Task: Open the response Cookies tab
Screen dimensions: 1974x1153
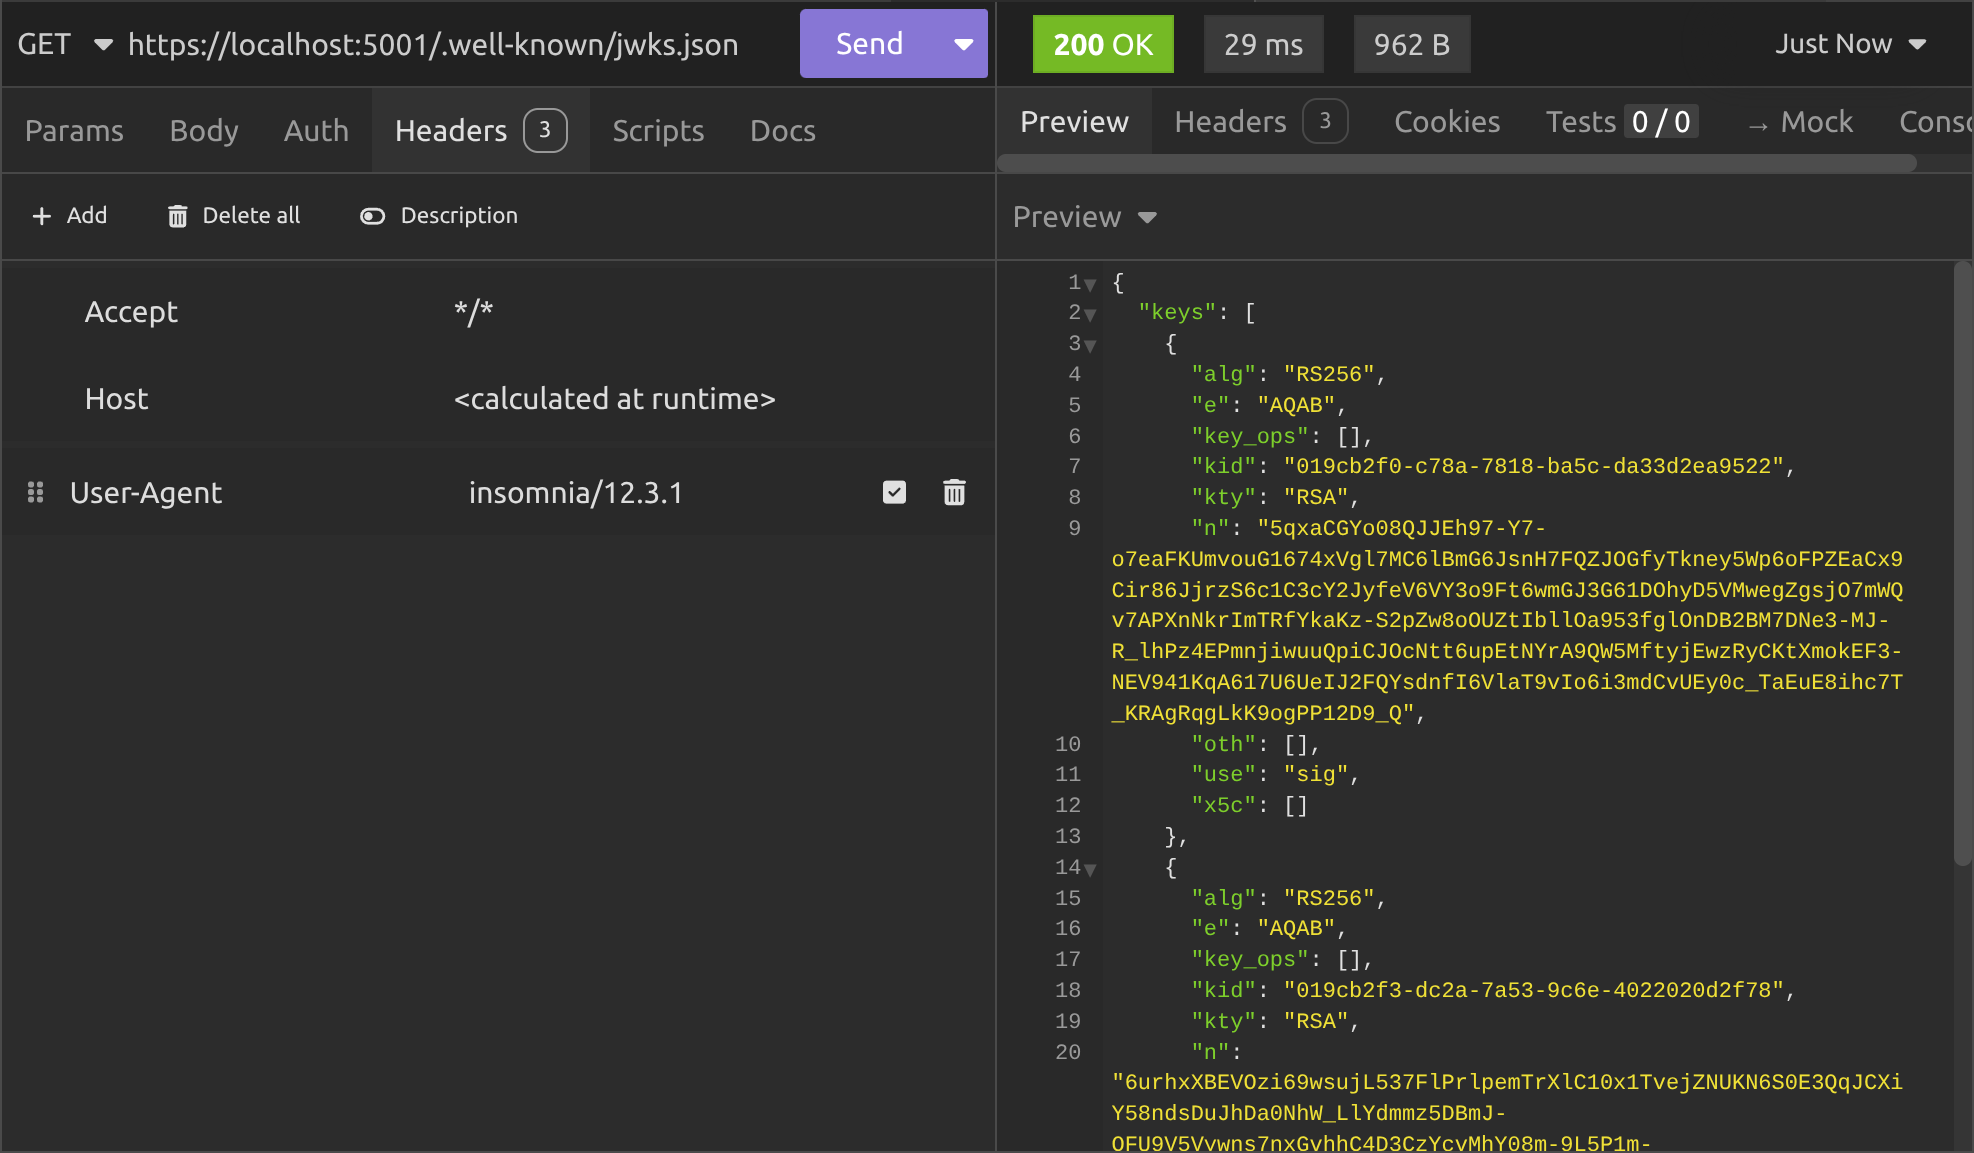Action: coord(1446,122)
